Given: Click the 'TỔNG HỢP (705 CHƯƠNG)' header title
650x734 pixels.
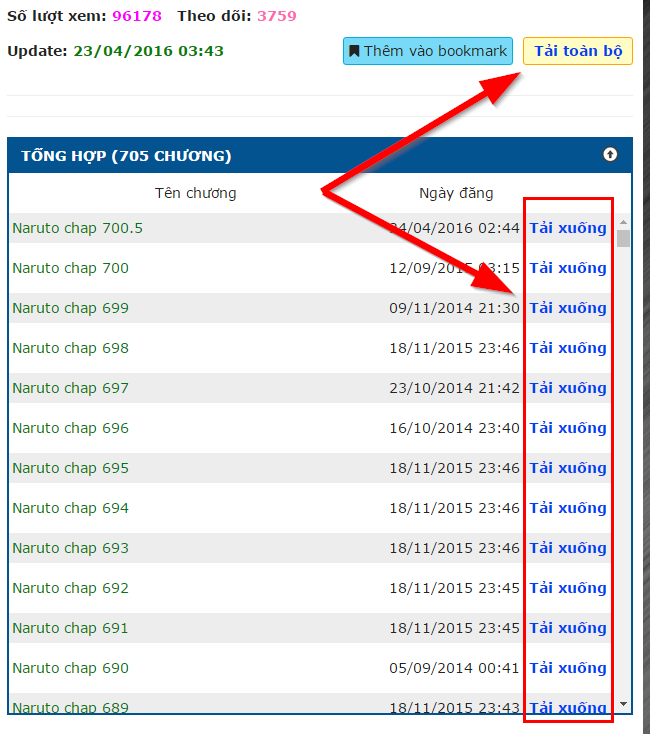Looking at the screenshot, I should tap(126, 156).
